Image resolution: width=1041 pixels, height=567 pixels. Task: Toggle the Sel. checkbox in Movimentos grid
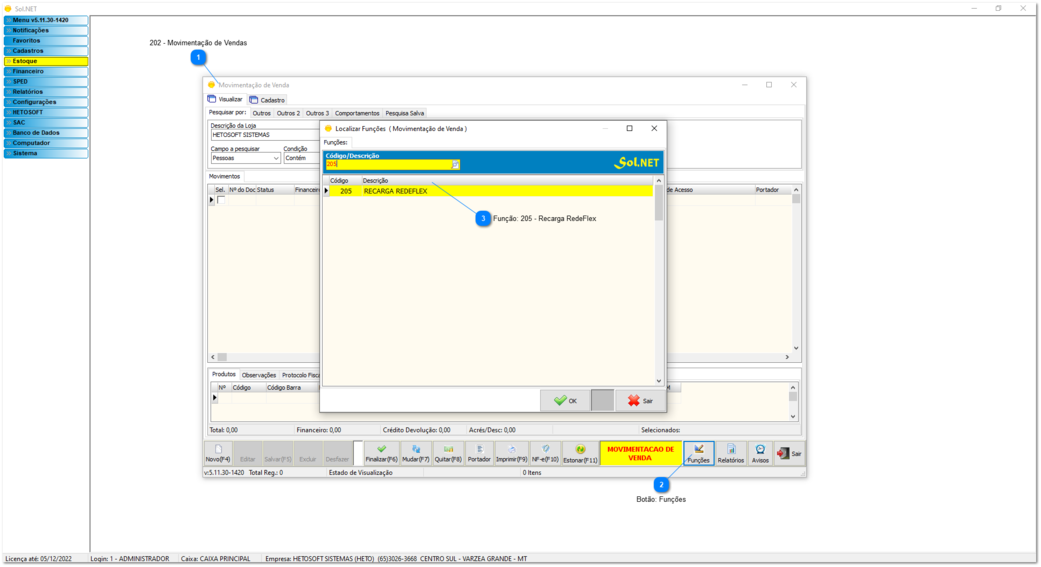221,199
